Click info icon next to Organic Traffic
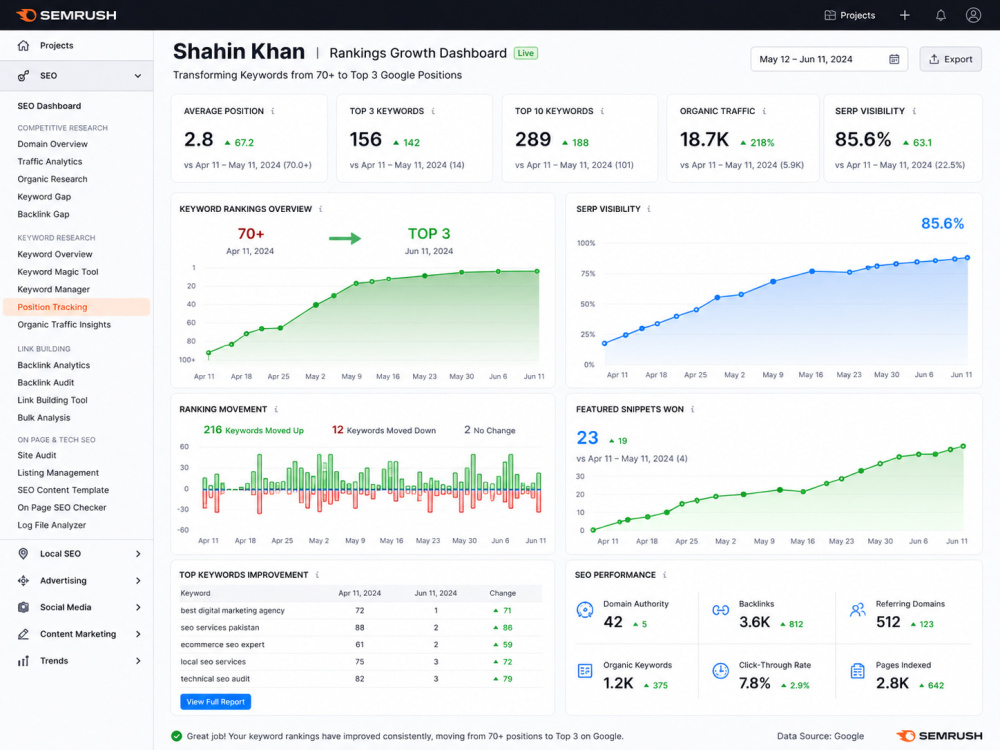This screenshot has width=1000, height=750. [x=764, y=111]
